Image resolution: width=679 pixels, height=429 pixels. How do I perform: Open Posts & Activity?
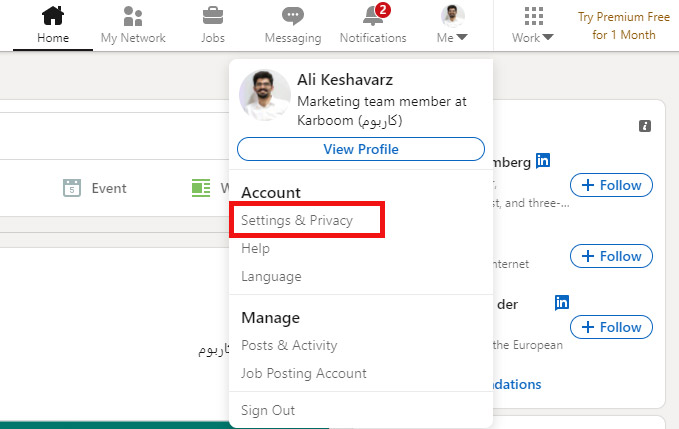[289, 345]
